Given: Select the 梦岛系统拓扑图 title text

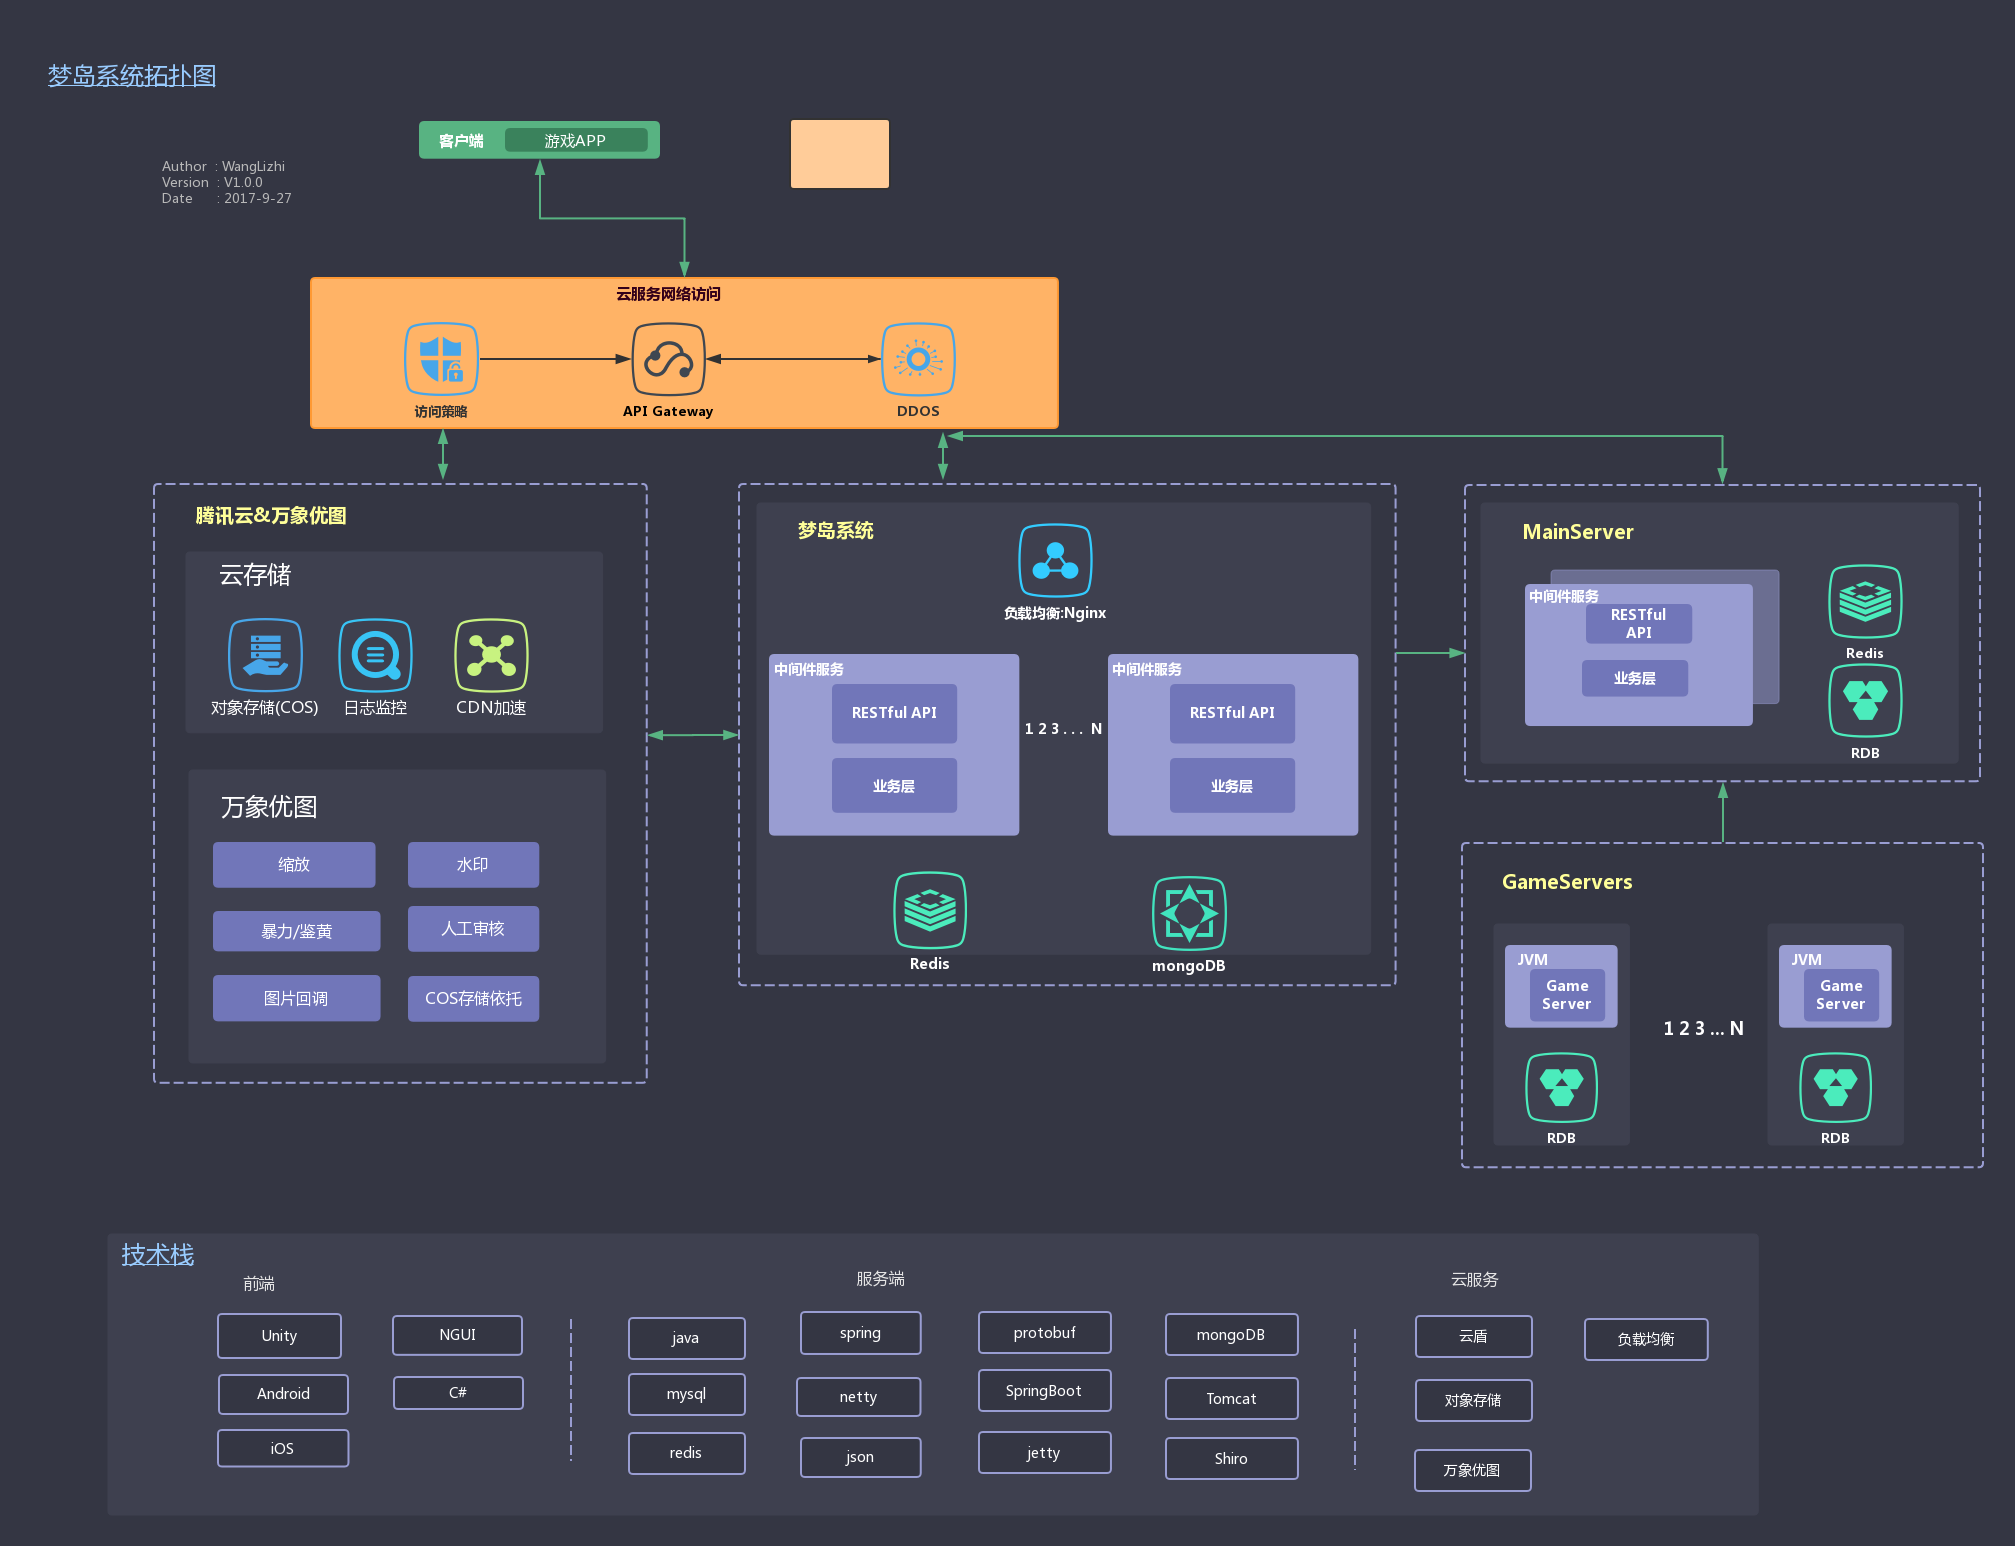Looking at the screenshot, I should (x=132, y=76).
